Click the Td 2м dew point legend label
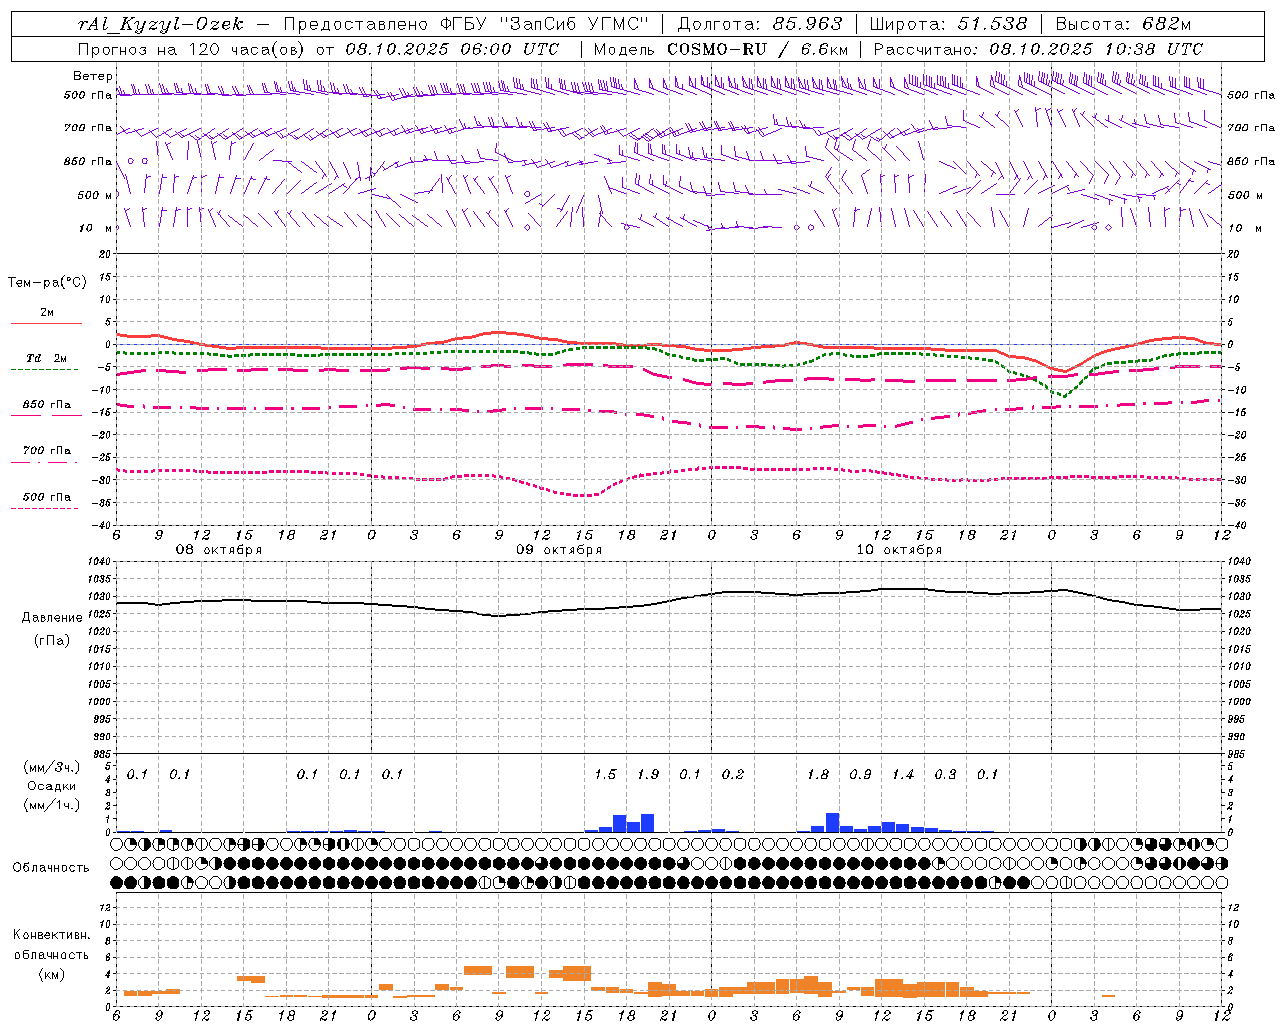The image size is (1280, 1024). pyautogui.click(x=47, y=358)
